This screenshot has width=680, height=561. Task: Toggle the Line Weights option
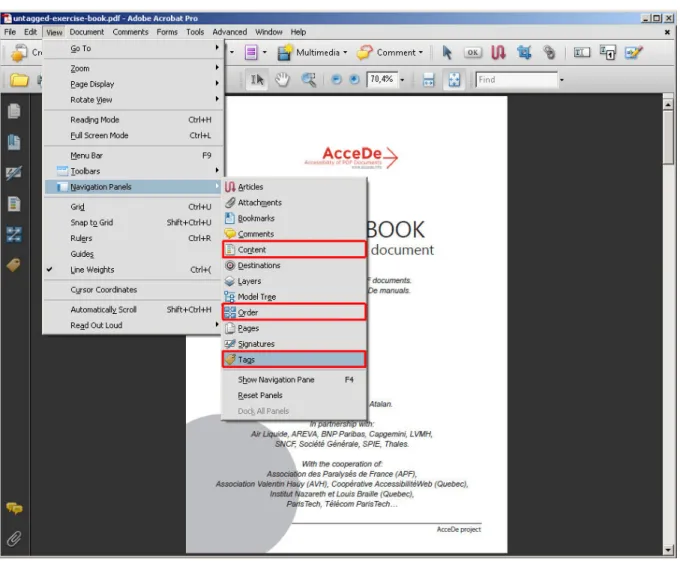(x=133, y=270)
